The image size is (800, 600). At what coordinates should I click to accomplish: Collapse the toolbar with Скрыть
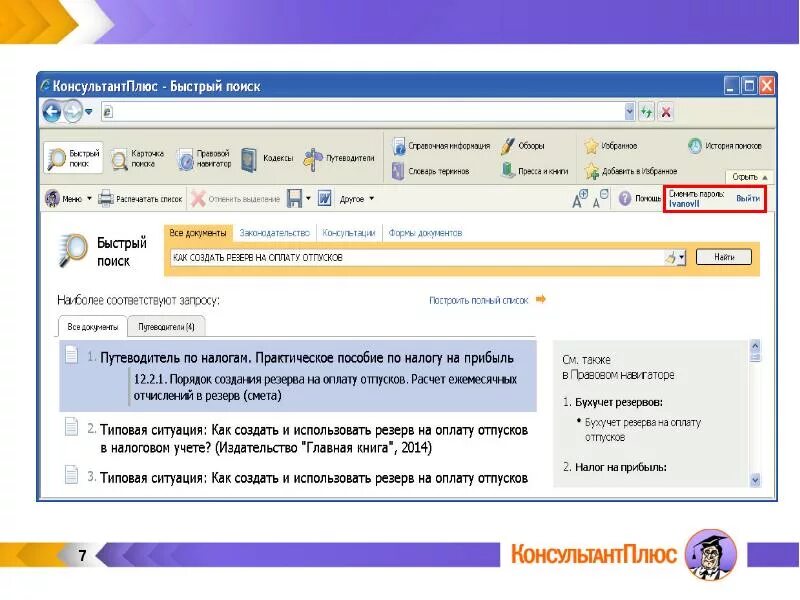pos(749,177)
